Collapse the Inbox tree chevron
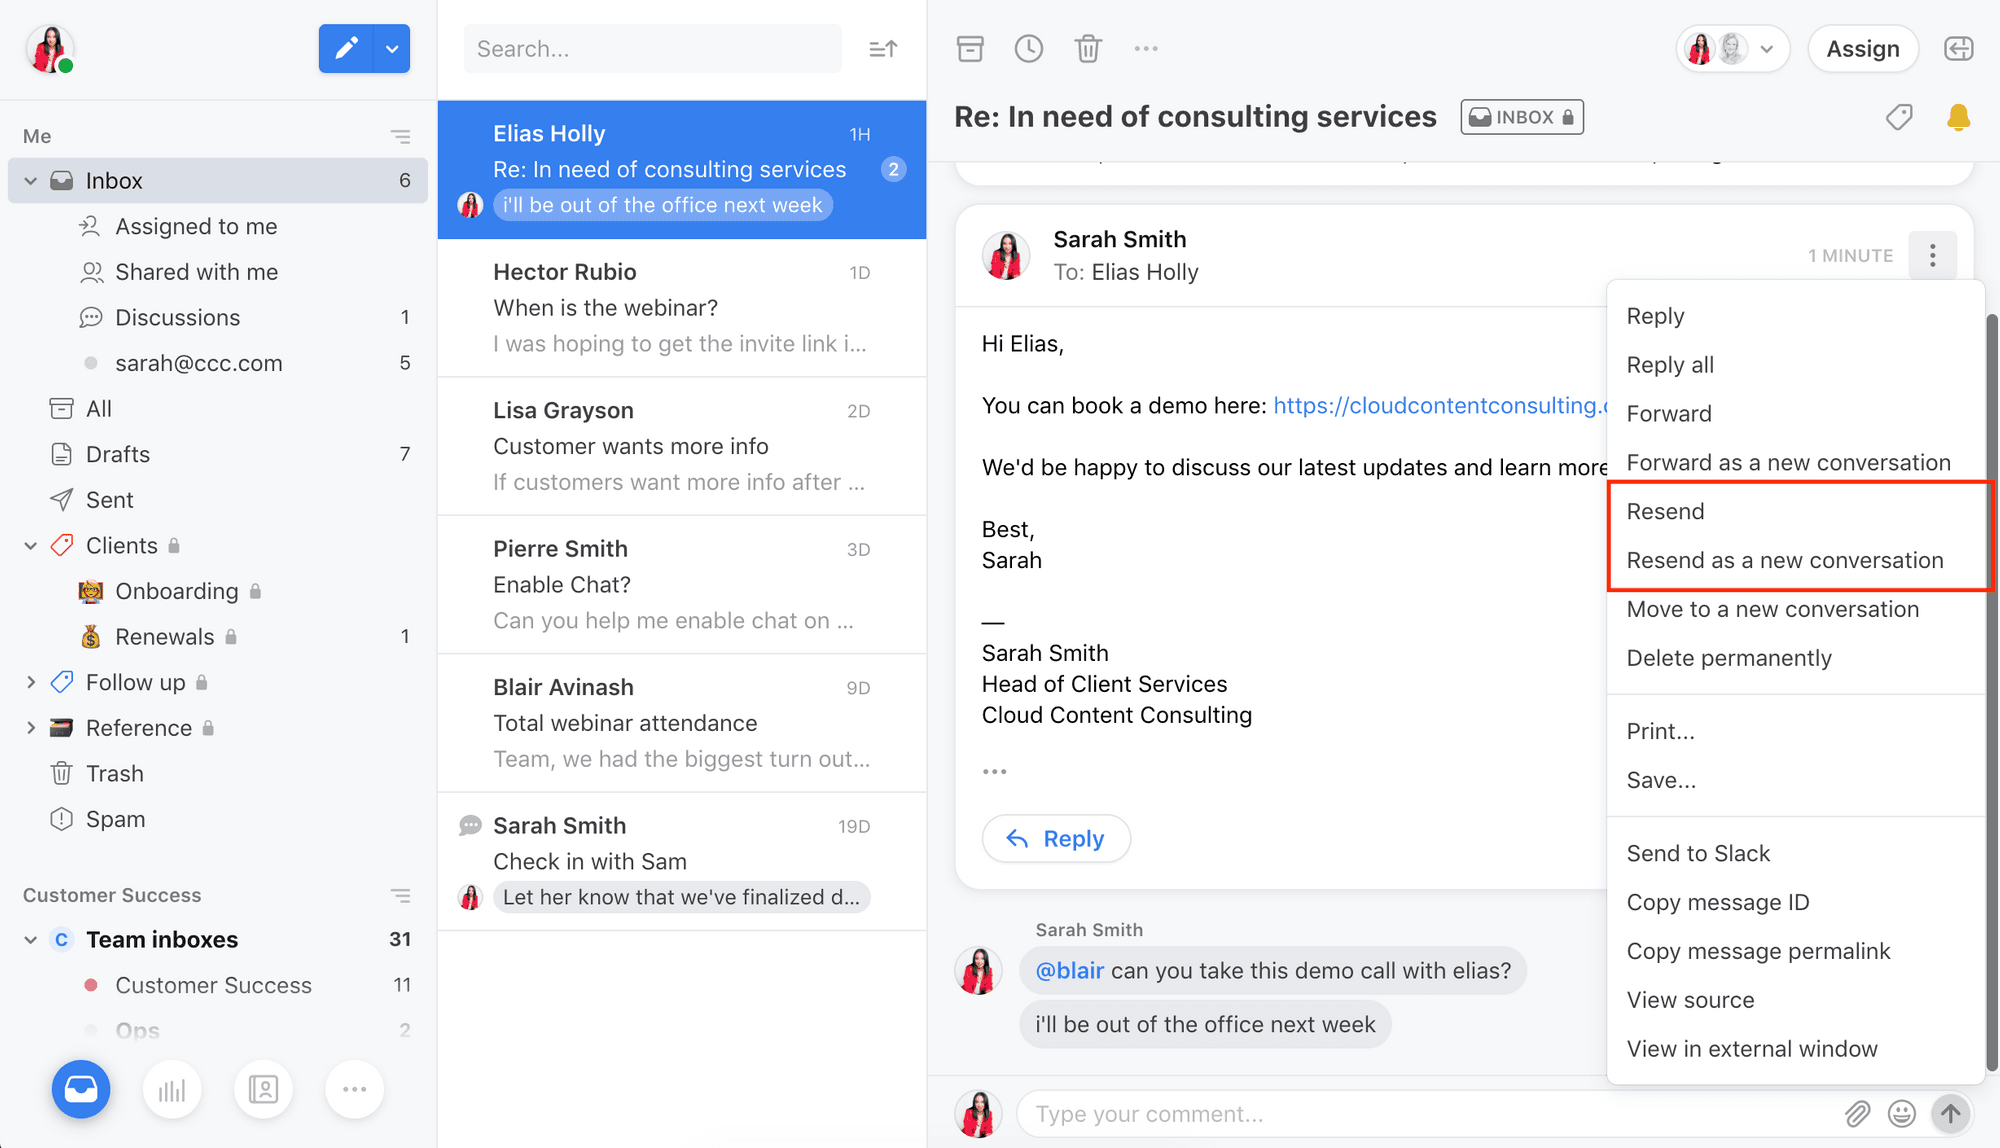 [31, 181]
